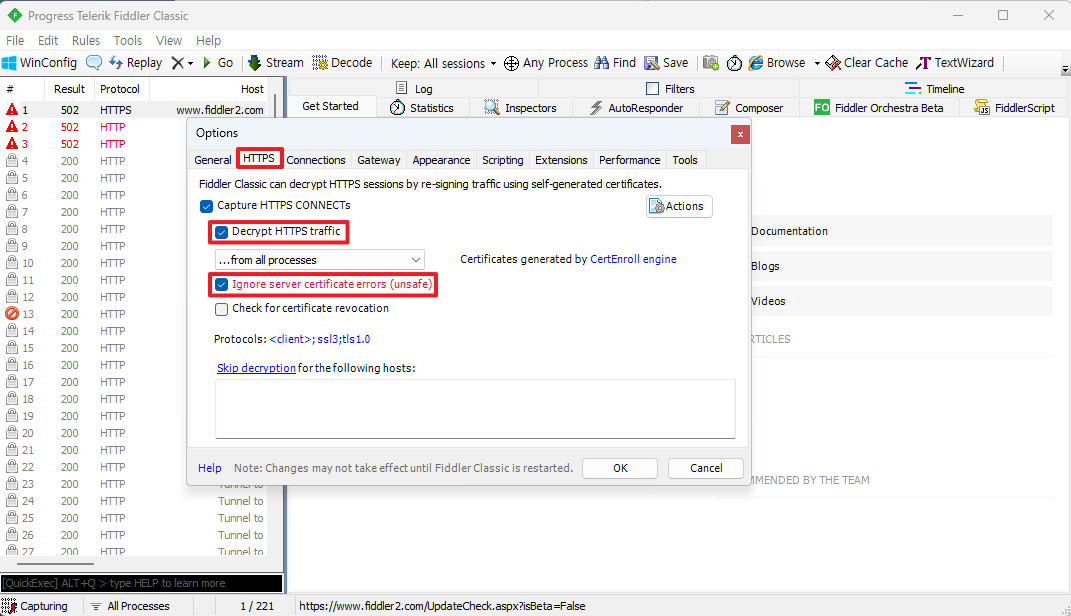
Task: Enable Check for certificate revocation
Action: [x=221, y=309]
